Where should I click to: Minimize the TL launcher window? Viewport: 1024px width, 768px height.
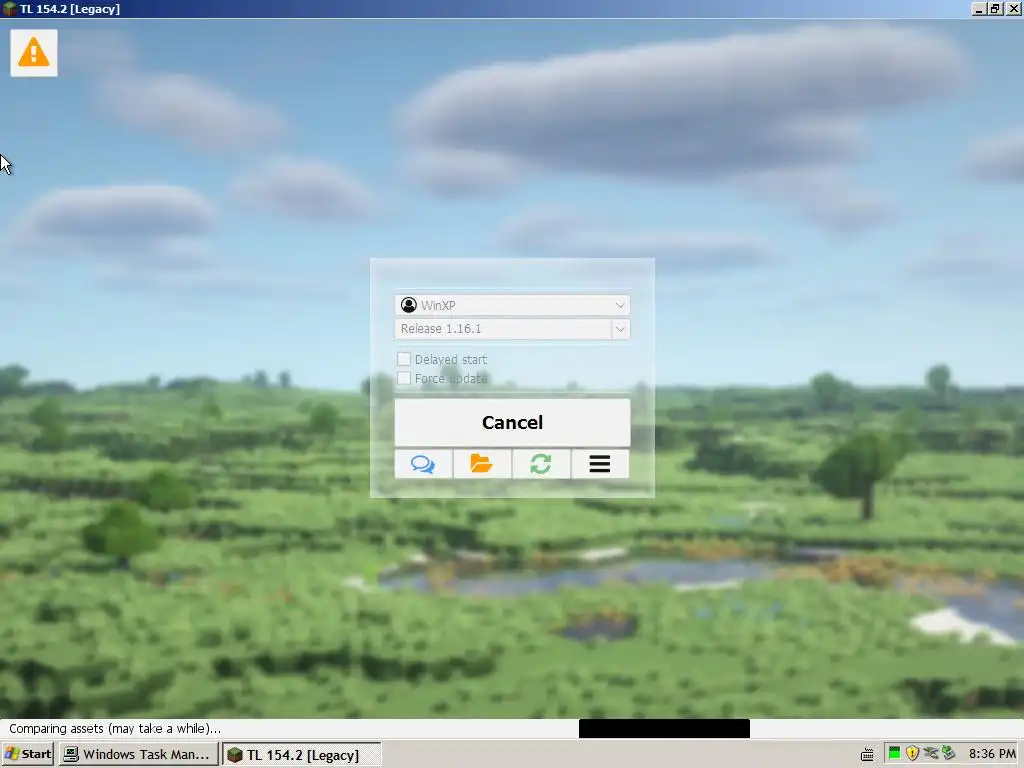coord(979,8)
